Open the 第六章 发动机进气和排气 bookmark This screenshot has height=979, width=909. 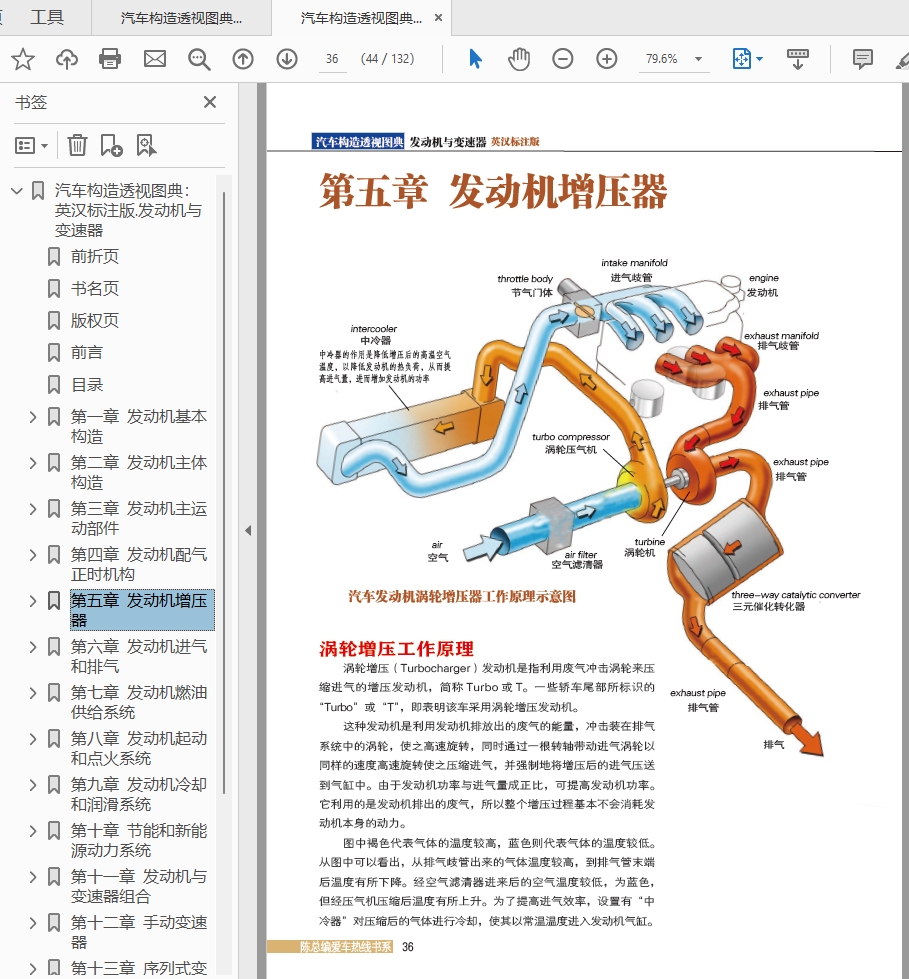click(x=138, y=656)
